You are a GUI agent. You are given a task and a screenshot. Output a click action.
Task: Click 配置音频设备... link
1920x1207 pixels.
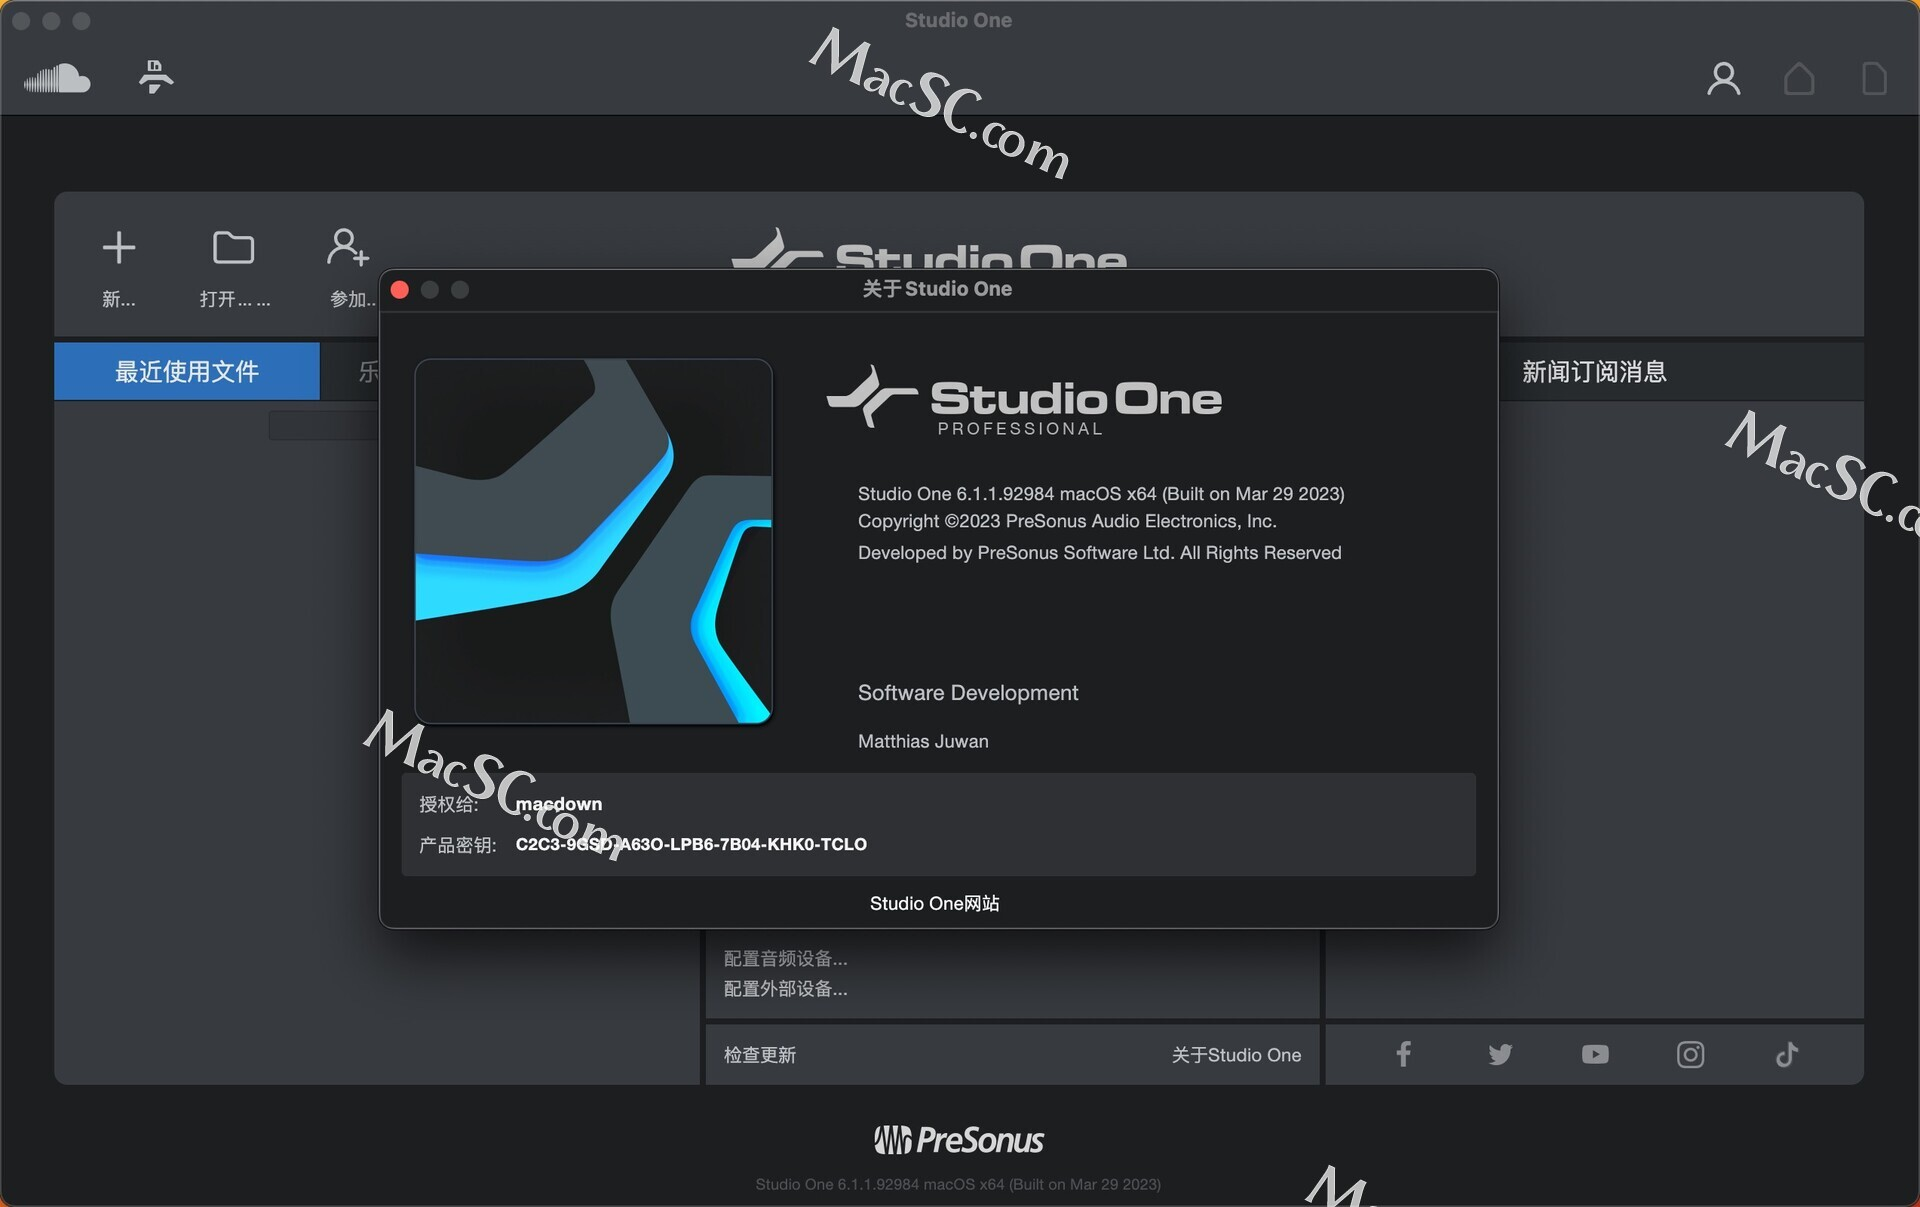click(785, 959)
